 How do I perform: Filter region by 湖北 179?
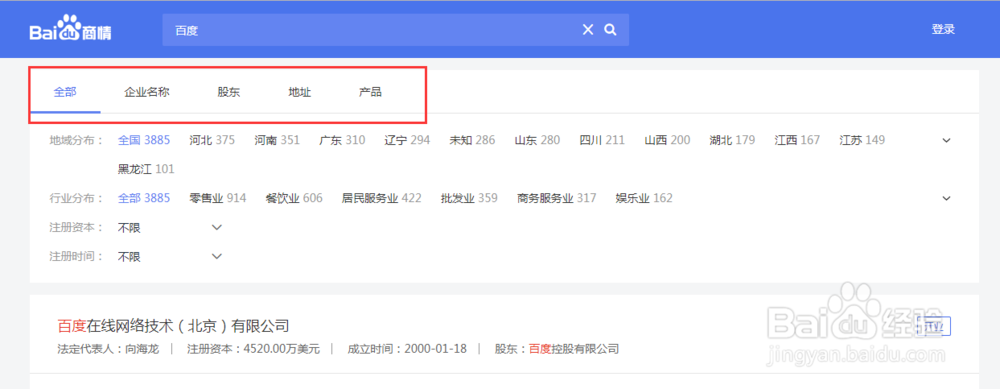[x=732, y=140]
